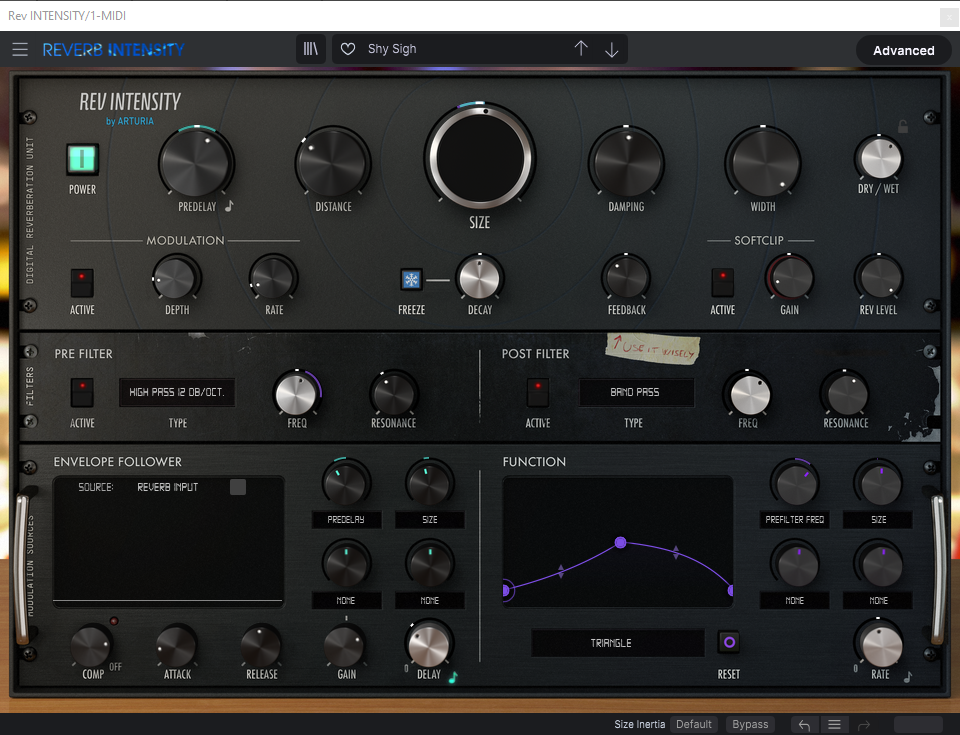
Task: Like the Shy Sigh preset with heart
Action: tap(348, 49)
